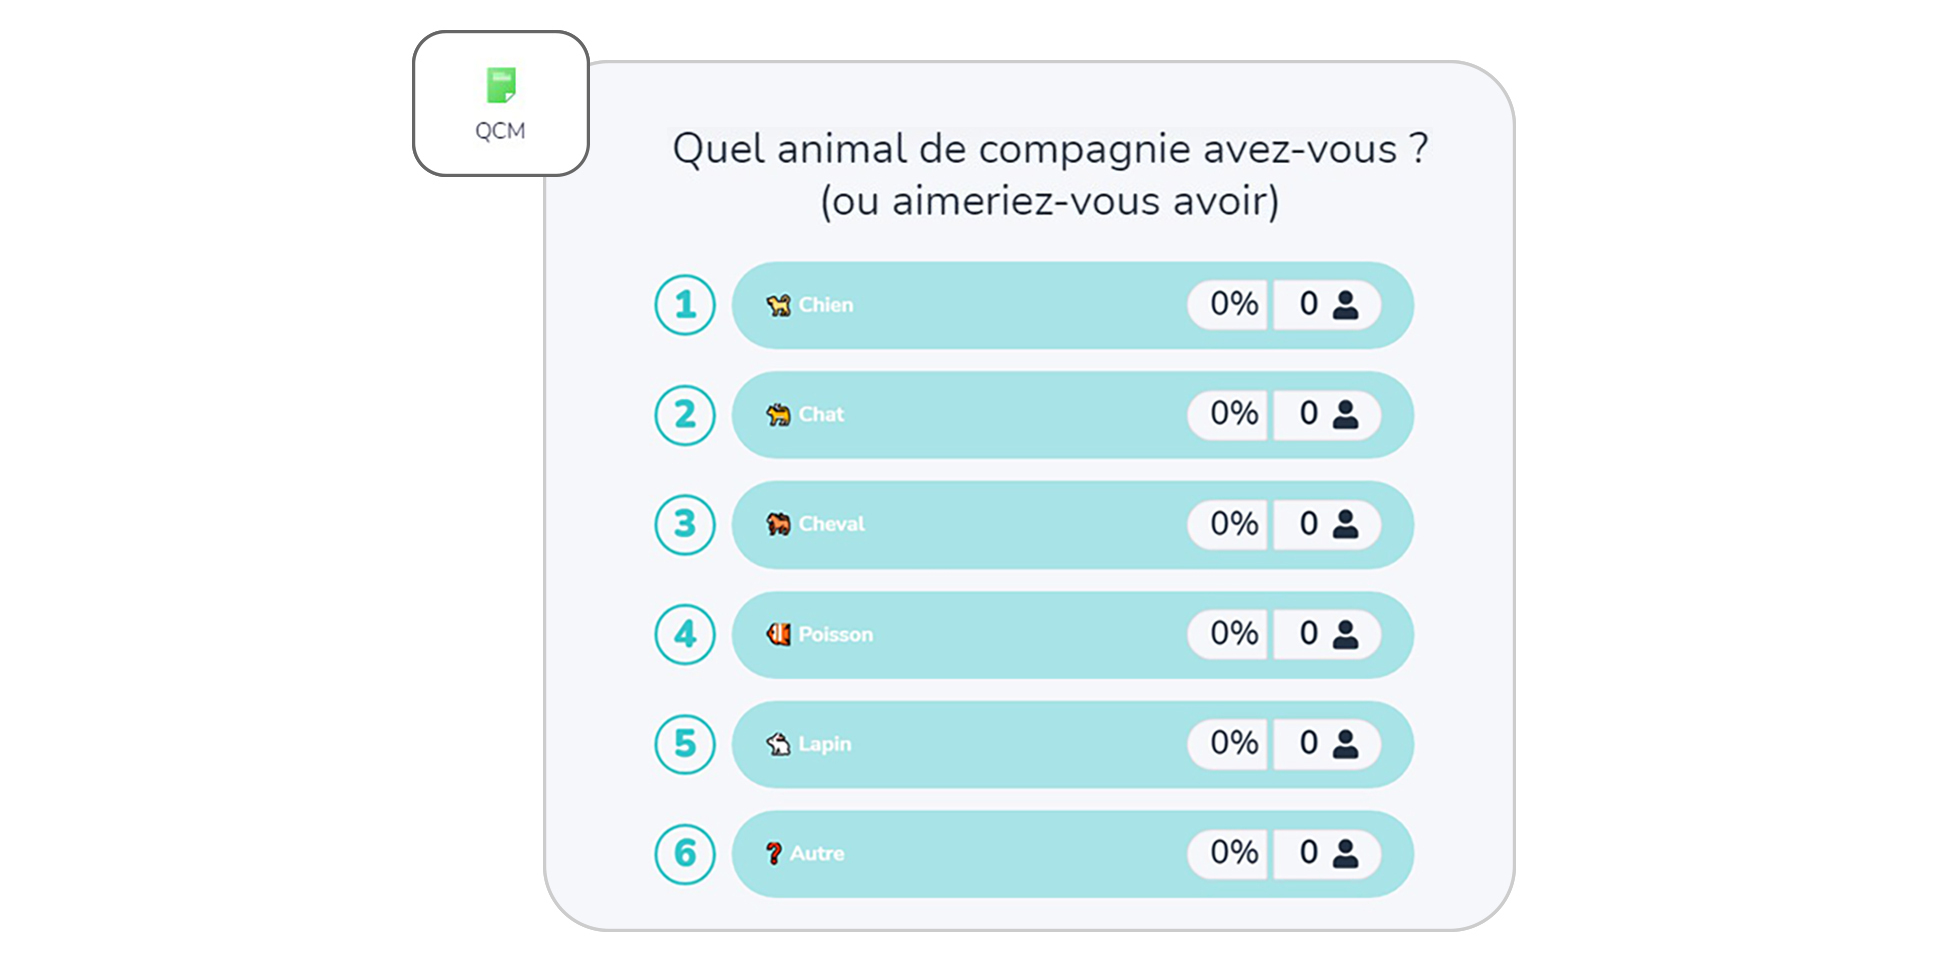Click the 0% badge in the Chat row
The height and width of the screenshot is (973, 1935).
[x=1233, y=415]
